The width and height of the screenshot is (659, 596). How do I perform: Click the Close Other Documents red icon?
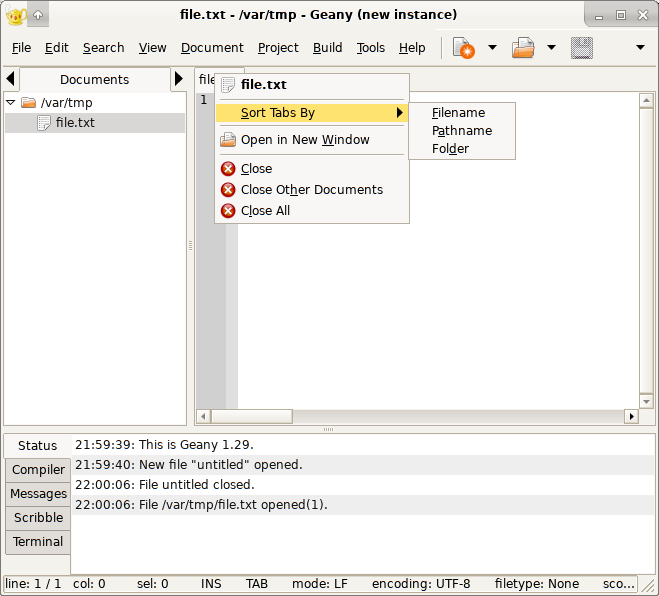(228, 190)
